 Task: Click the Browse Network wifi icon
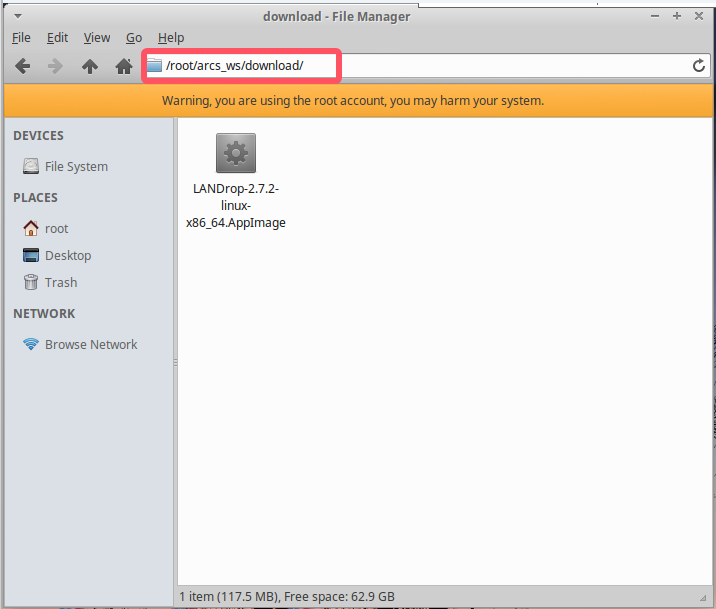pos(31,344)
